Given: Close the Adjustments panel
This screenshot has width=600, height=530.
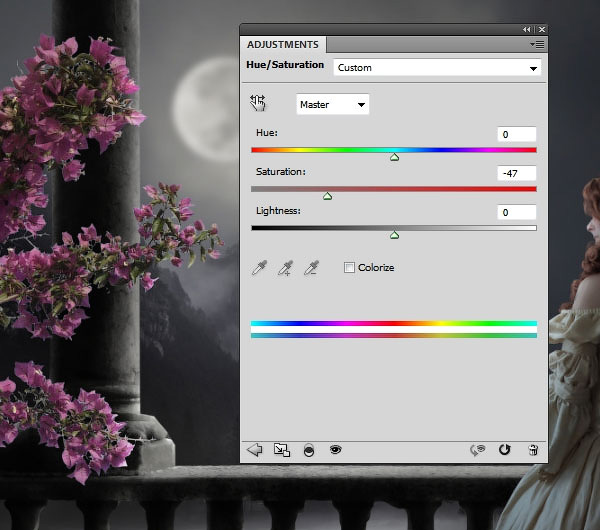Looking at the screenshot, I should pos(542,29).
